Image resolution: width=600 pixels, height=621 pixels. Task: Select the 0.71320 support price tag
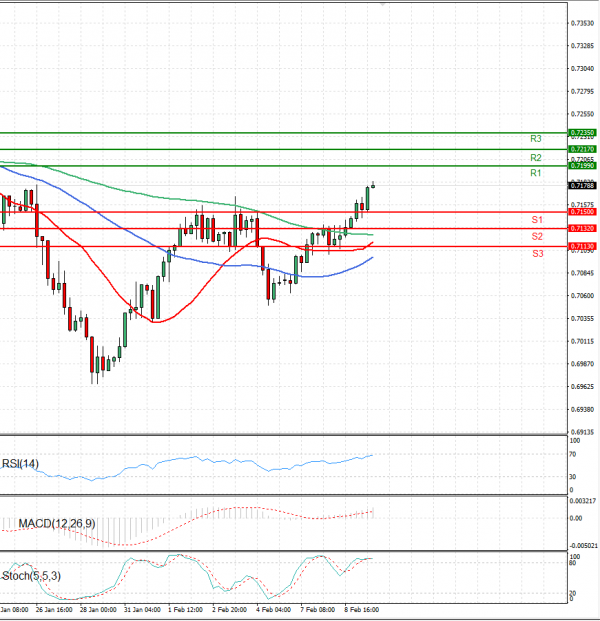click(x=582, y=229)
